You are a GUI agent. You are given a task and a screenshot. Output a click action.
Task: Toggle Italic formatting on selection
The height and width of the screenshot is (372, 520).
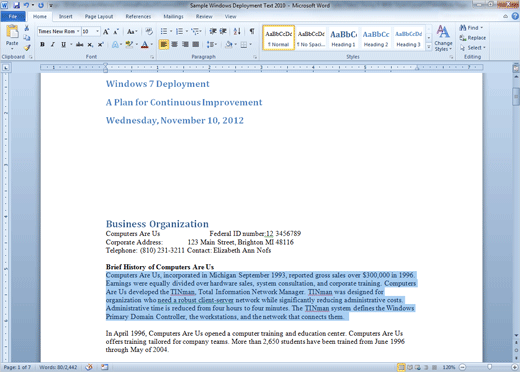(53, 44)
